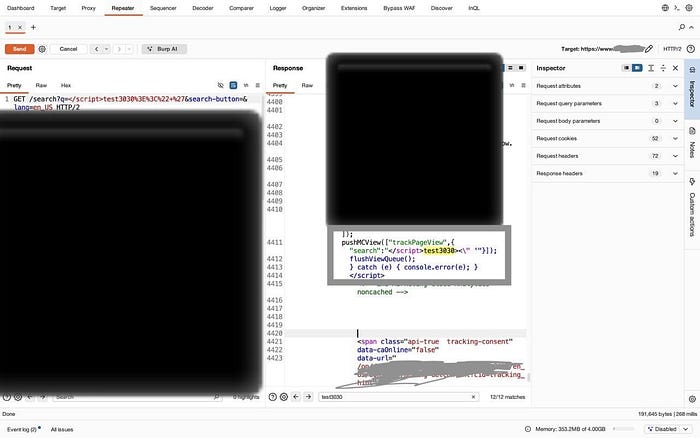Open Response search help icon
This screenshot has height=438, width=700.
(x=272, y=397)
